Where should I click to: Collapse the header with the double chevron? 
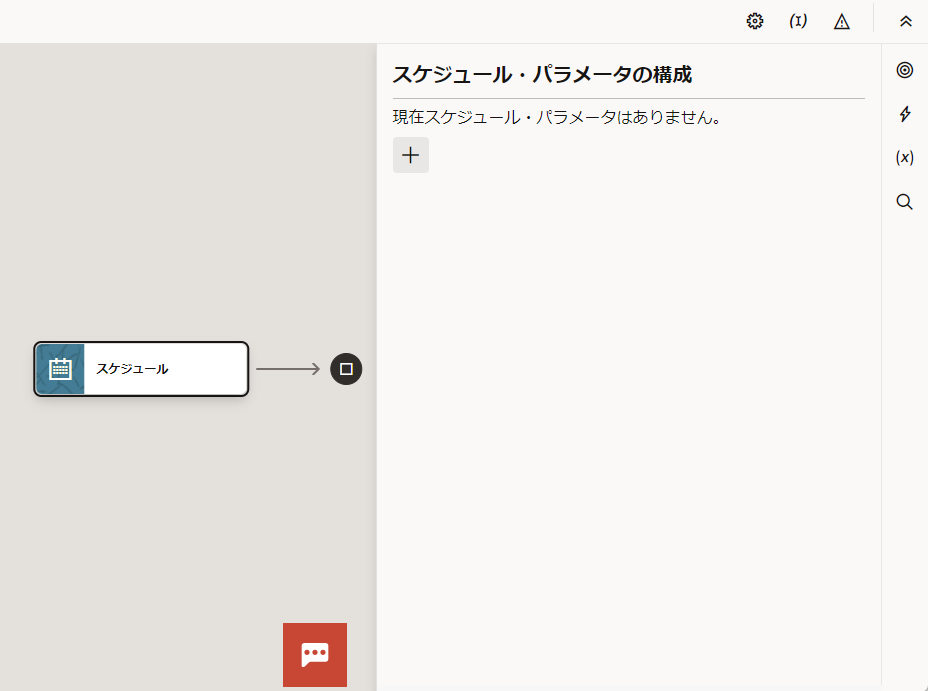pos(906,21)
